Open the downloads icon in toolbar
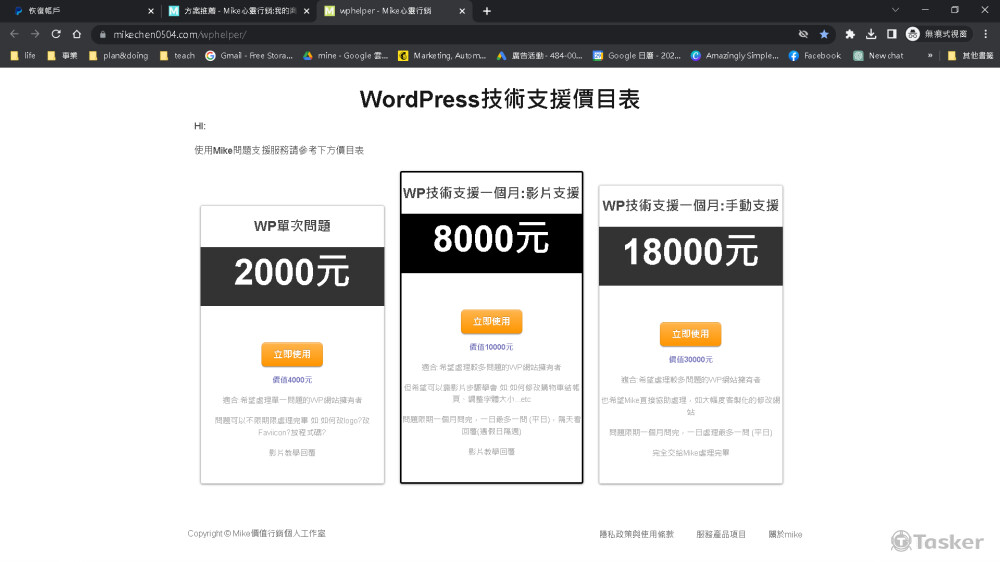The width and height of the screenshot is (1000, 562). click(x=871, y=34)
